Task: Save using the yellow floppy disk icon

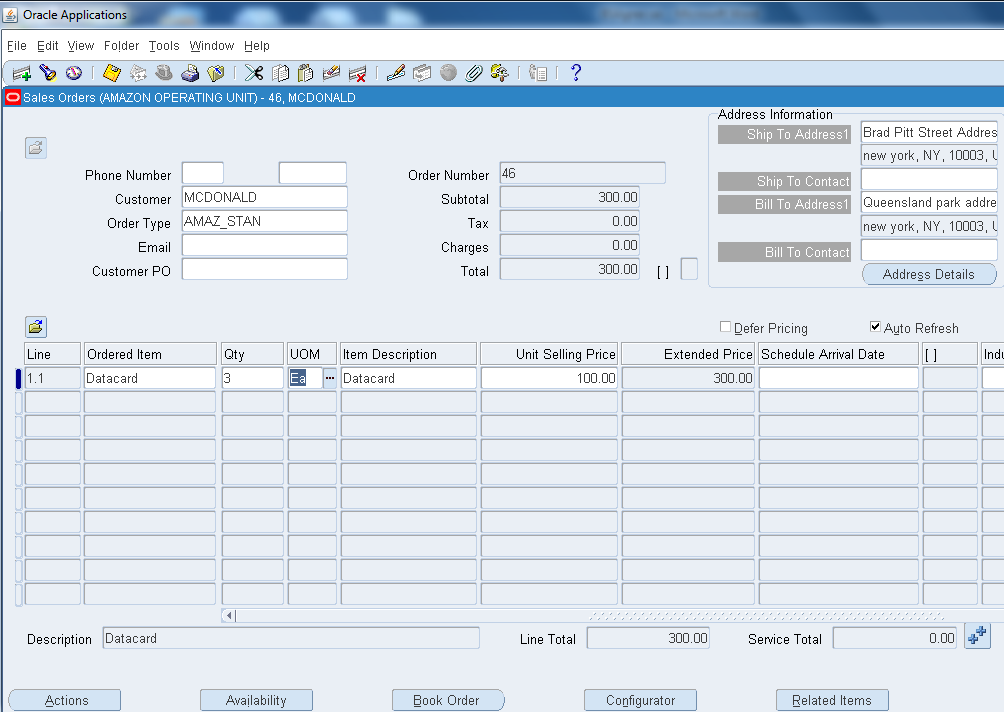Action: [112, 73]
